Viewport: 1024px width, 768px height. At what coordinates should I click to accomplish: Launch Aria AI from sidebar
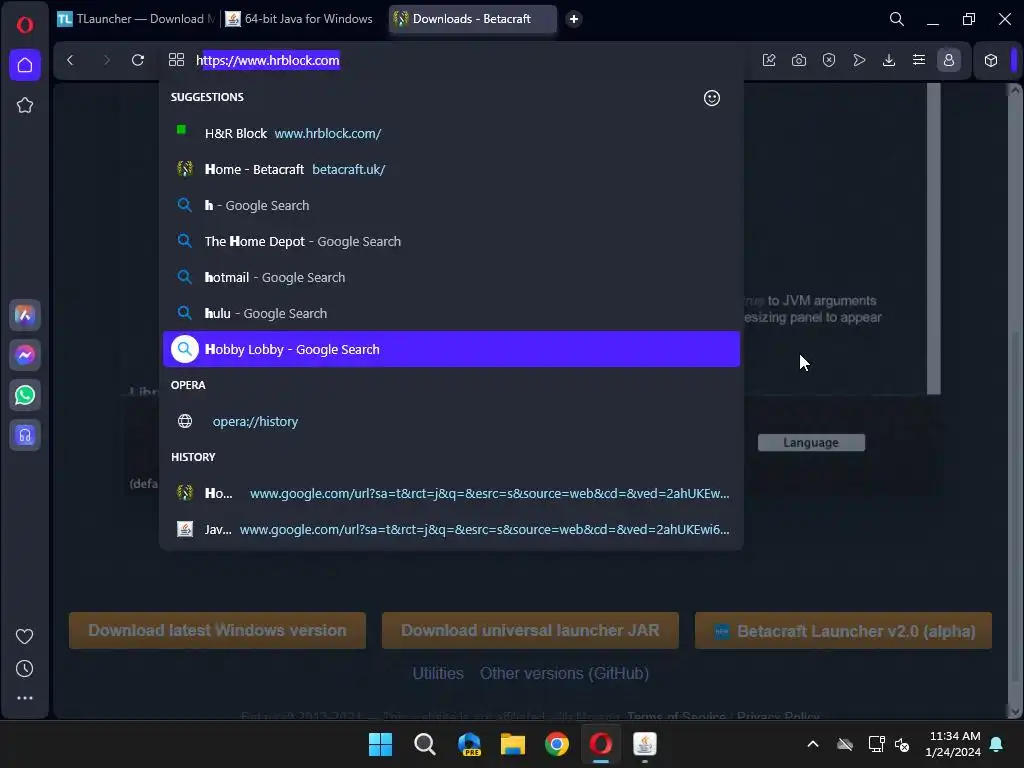[x=25, y=315]
